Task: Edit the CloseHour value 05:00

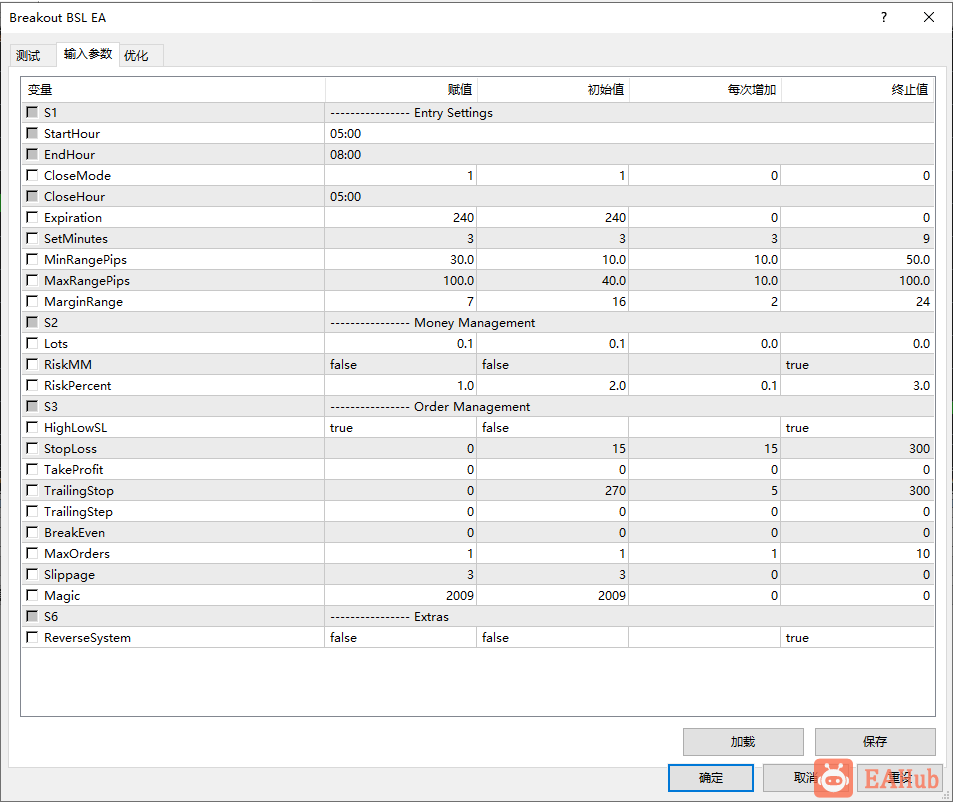Action: click(x=629, y=196)
